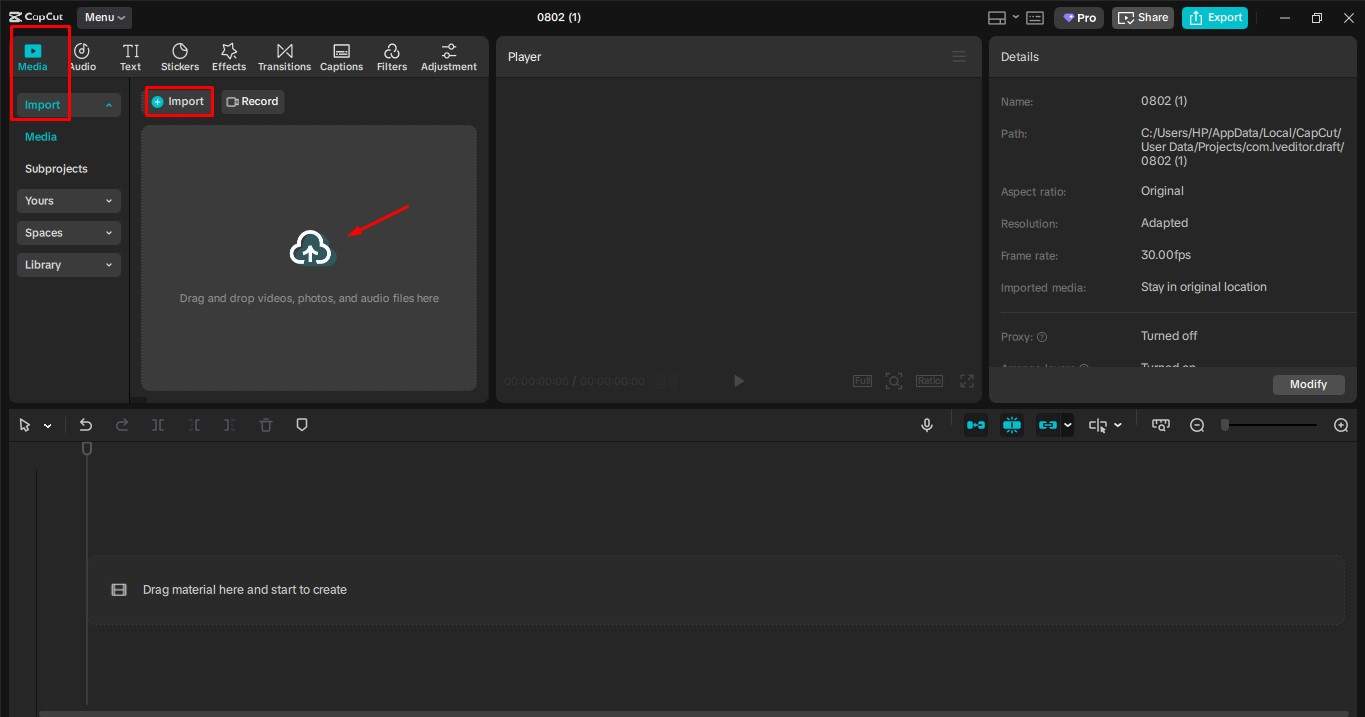This screenshot has height=717, width=1365.
Task: Toggle auto snapping
Action: pyautogui.click(x=1012, y=425)
